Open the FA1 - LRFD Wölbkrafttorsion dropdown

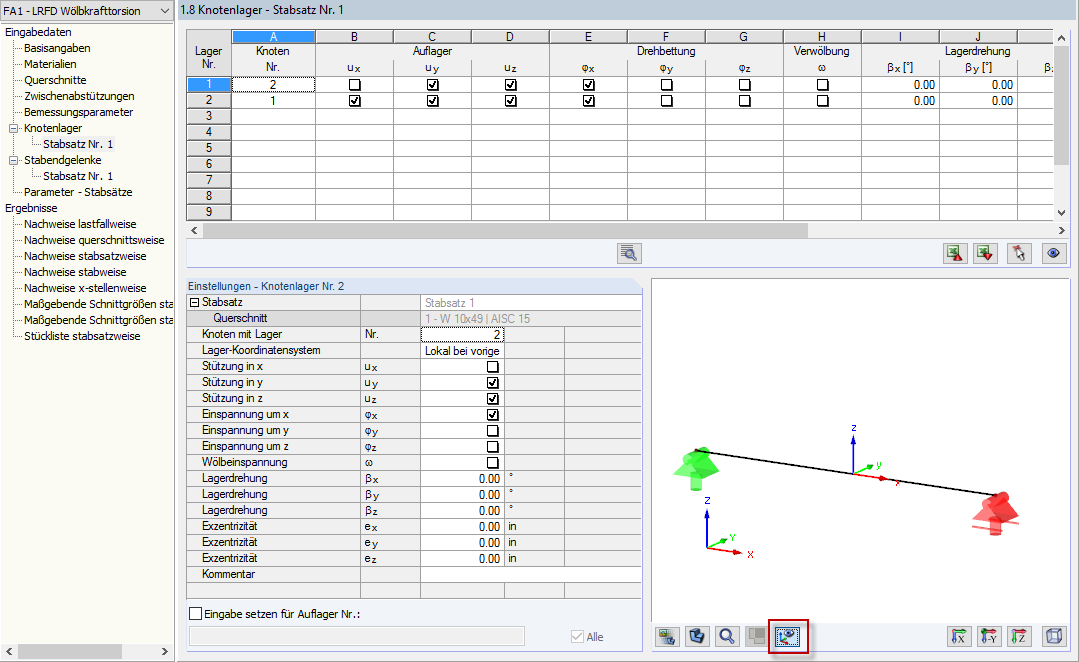165,10
